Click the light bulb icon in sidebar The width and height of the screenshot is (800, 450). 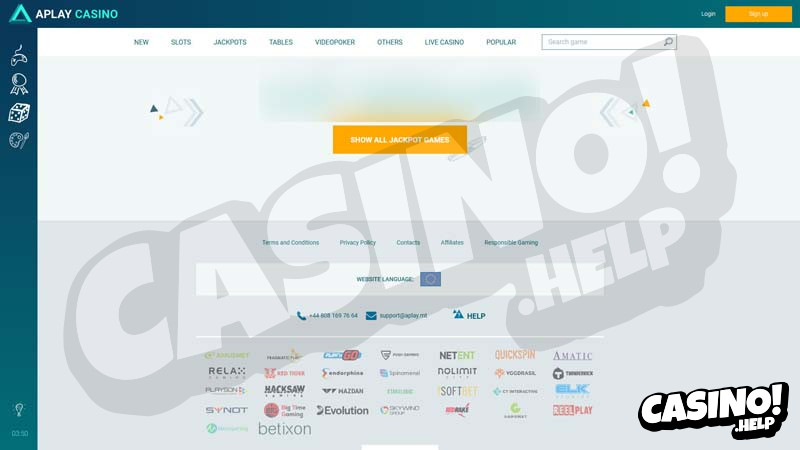19,409
